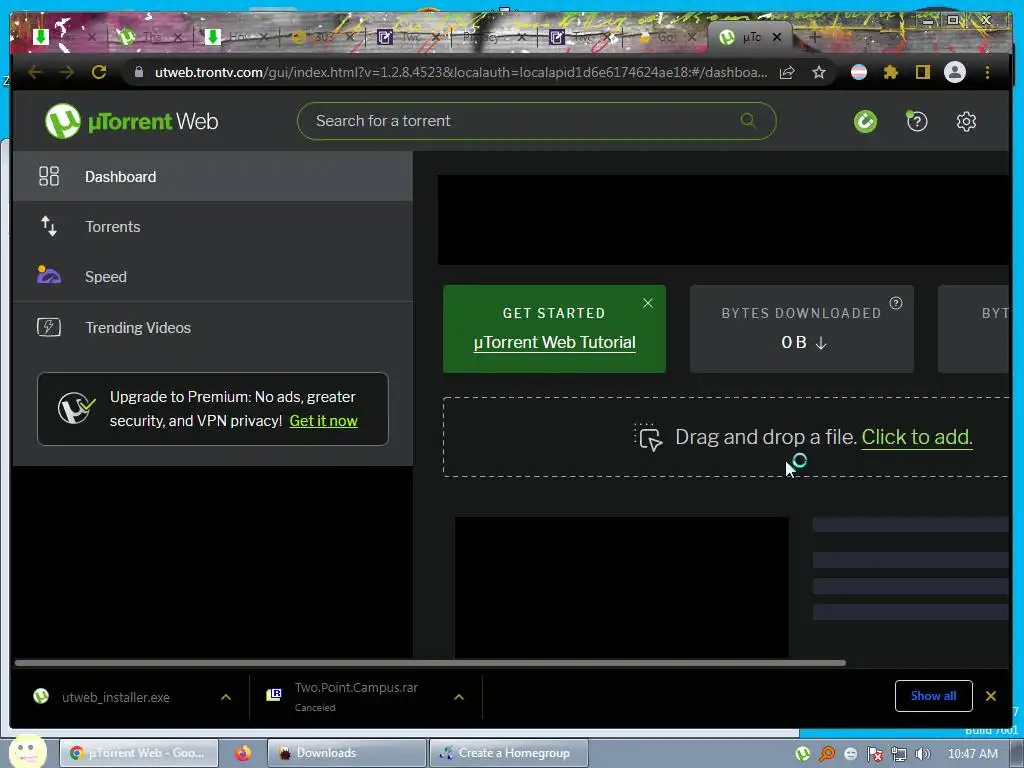
Task: Open the Speed section in the sidebar
Action: [x=212, y=276]
